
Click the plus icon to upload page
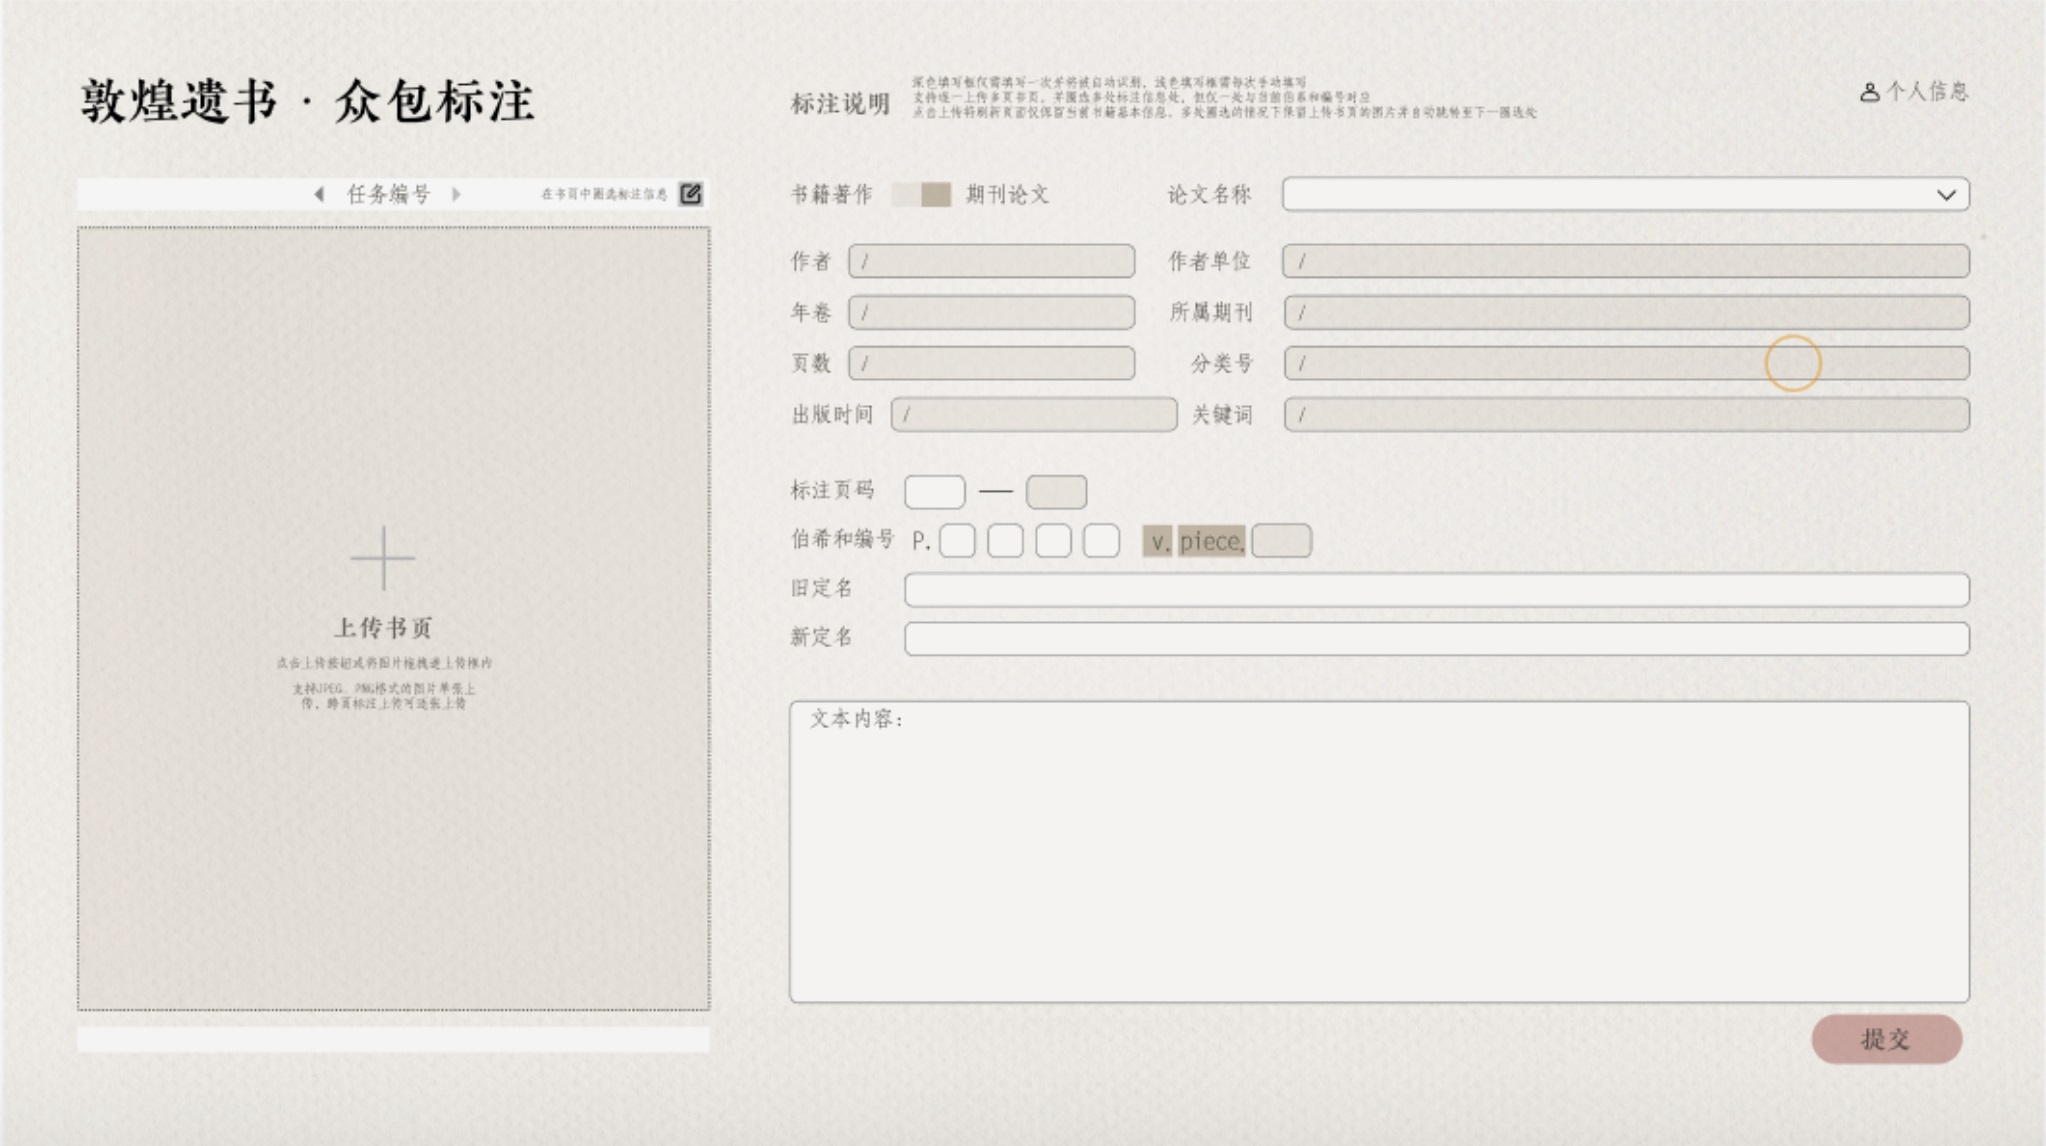383,558
